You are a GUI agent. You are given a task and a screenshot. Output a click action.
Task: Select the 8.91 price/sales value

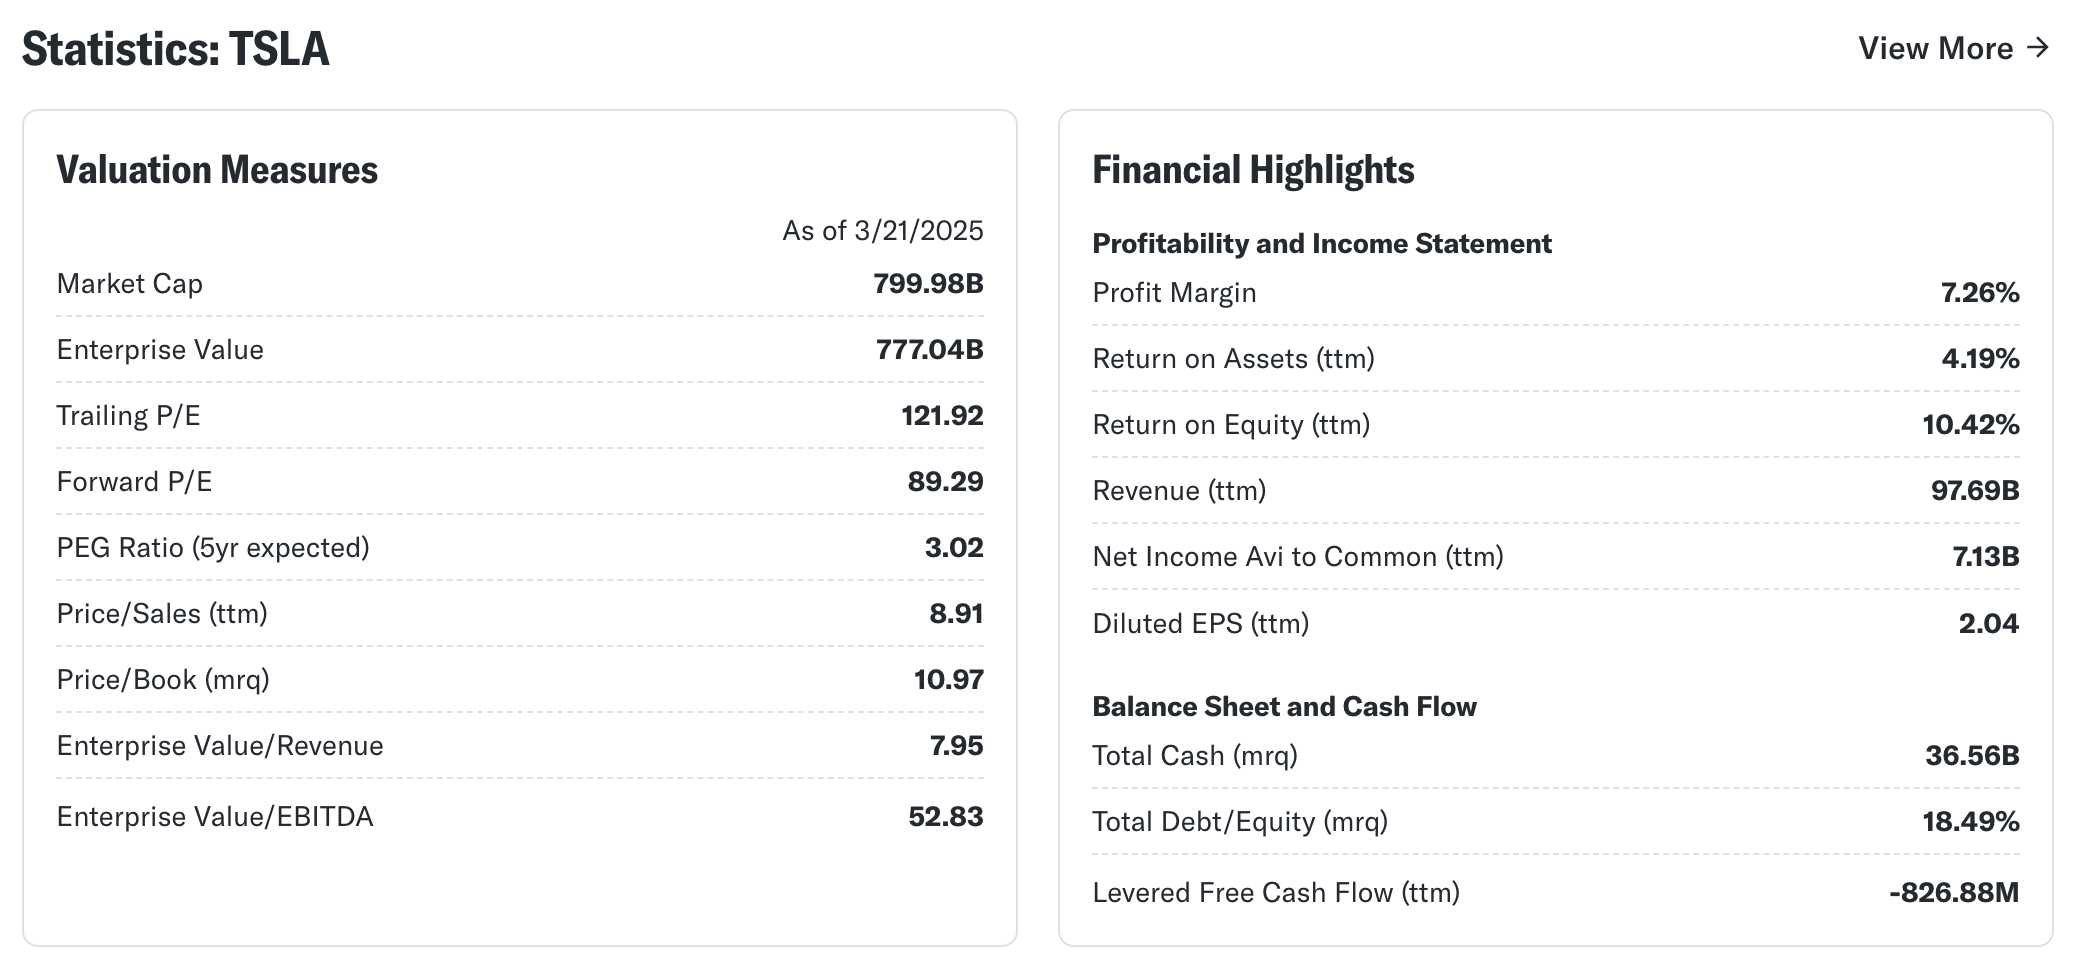tap(956, 614)
